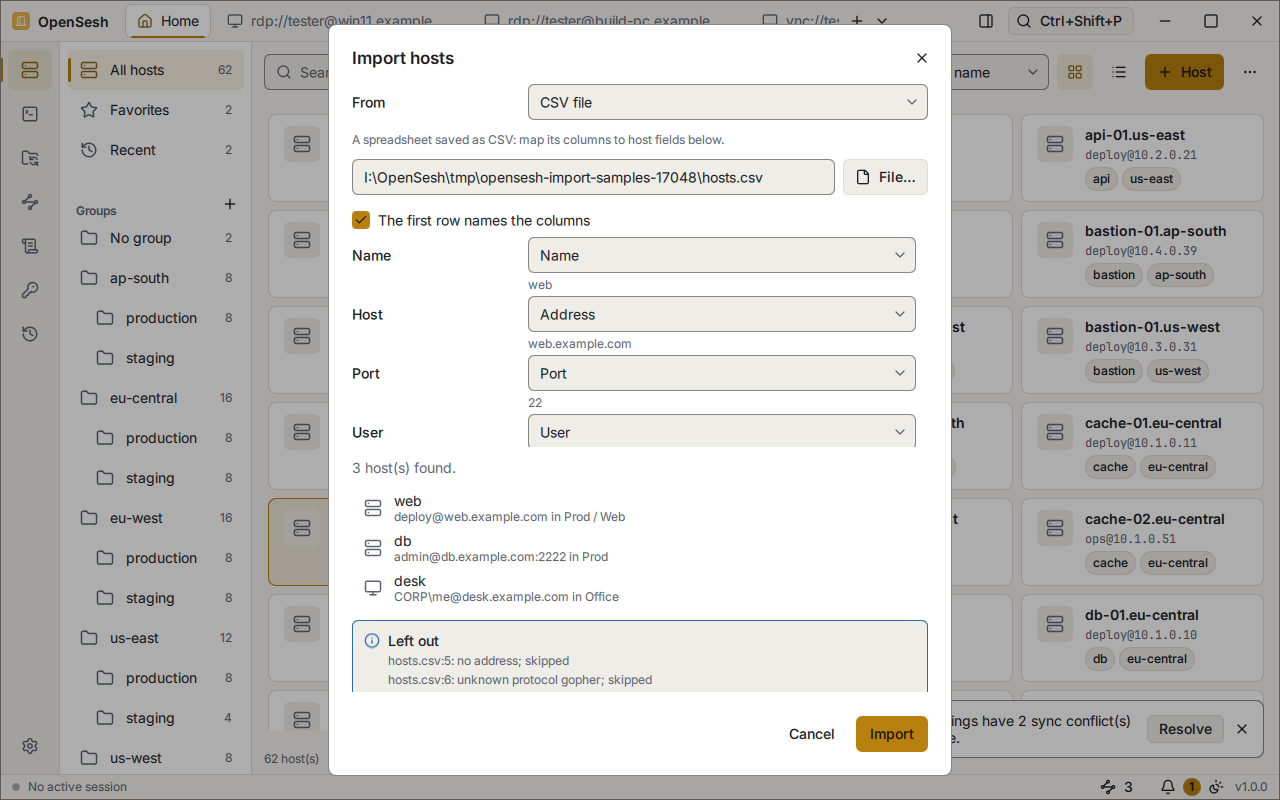The height and width of the screenshot is (800, 1280).
Task: Open the User column mapping dropdown
Action: [722, 431]
